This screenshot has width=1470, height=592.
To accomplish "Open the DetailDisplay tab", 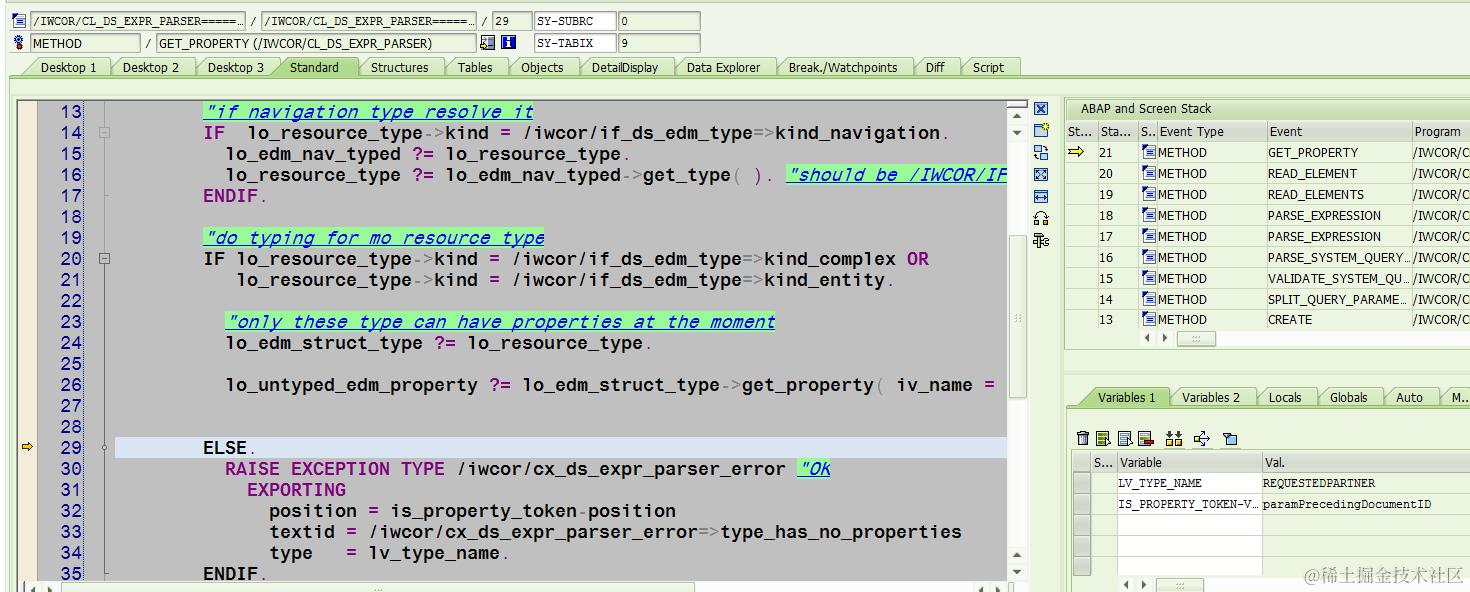I will [x=625, y=67].
